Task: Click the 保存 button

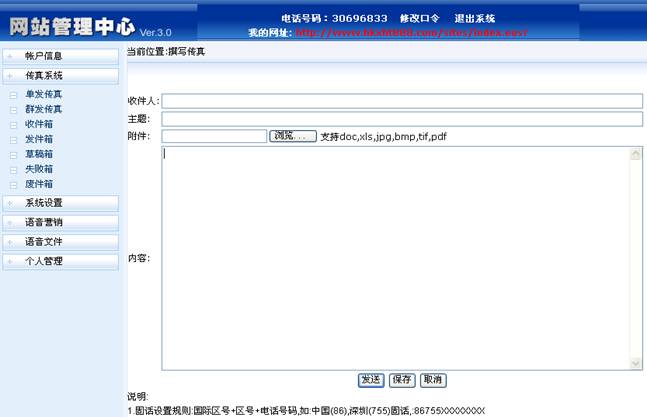Action: pyautogui.click(x=402, y=380)
